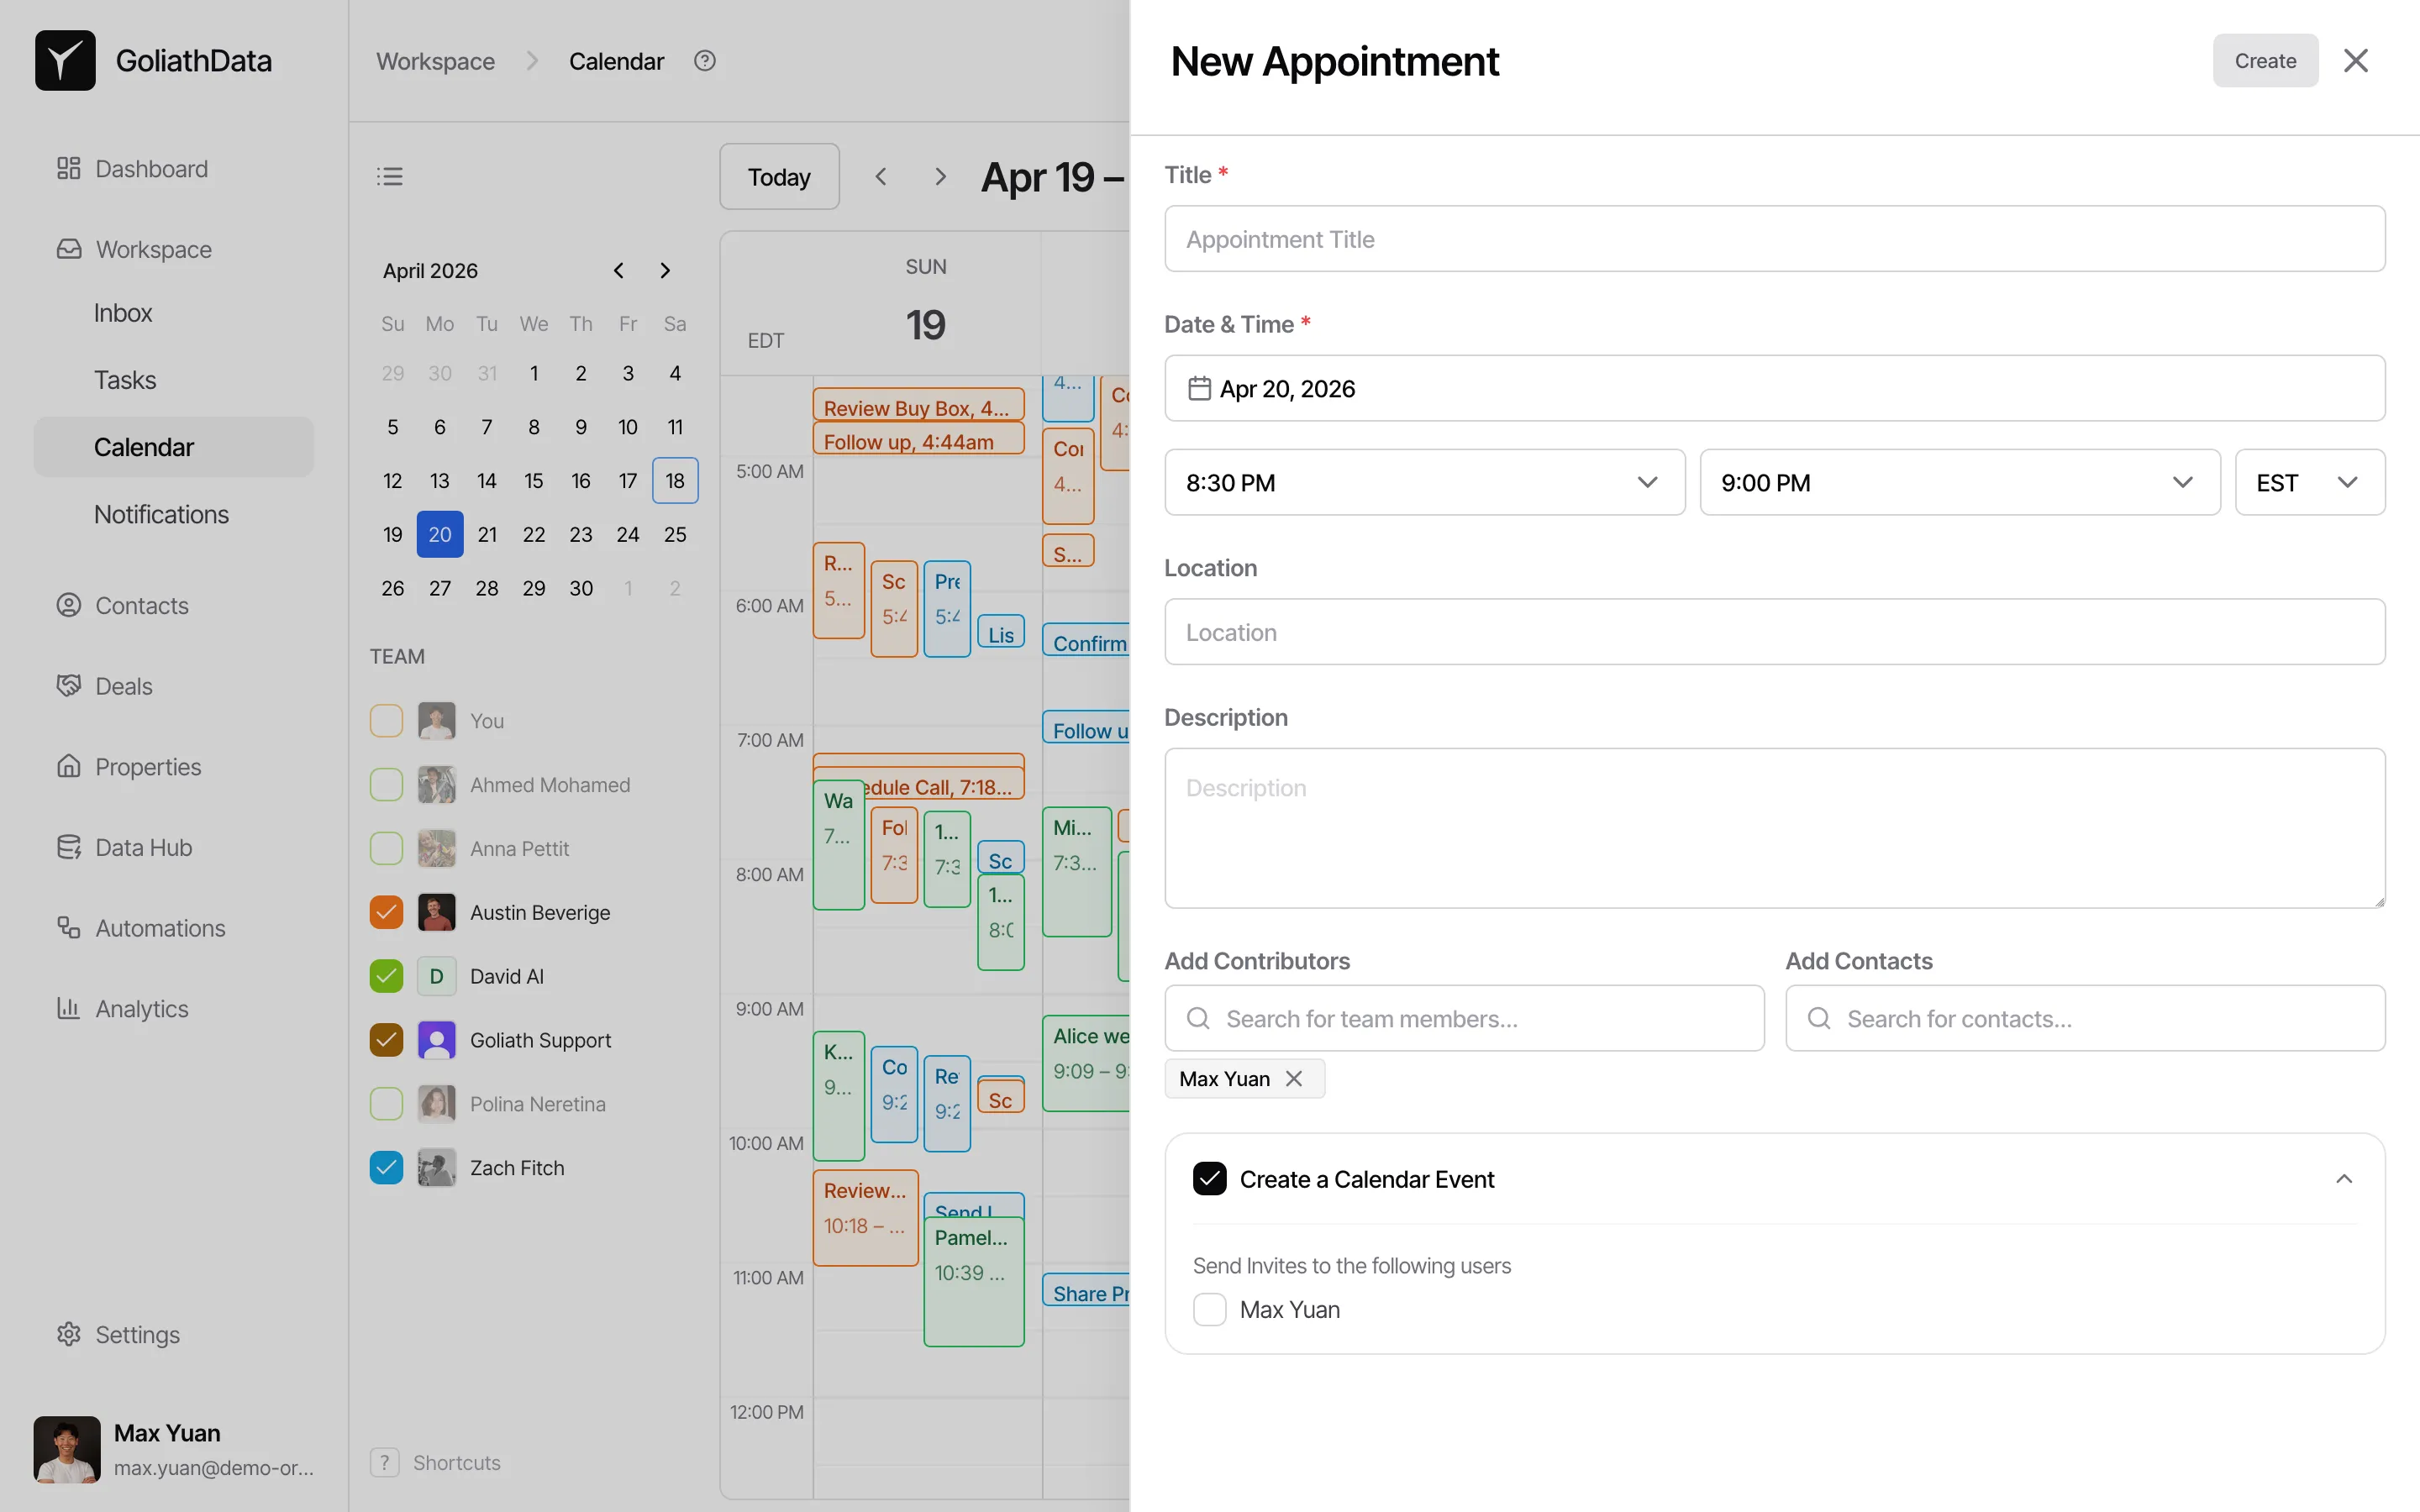Viewport: 2420px width, 1512px height.
Task: Uncheck Austin Beverige's team calendar
Action: pos(385,912)
